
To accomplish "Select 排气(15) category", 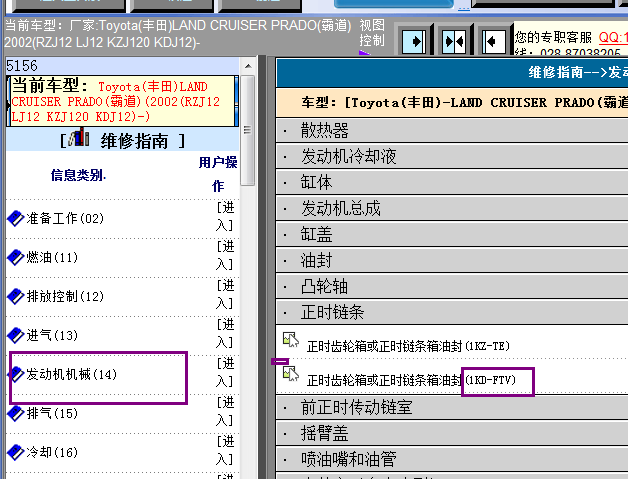I will click(x=52, y=413).
